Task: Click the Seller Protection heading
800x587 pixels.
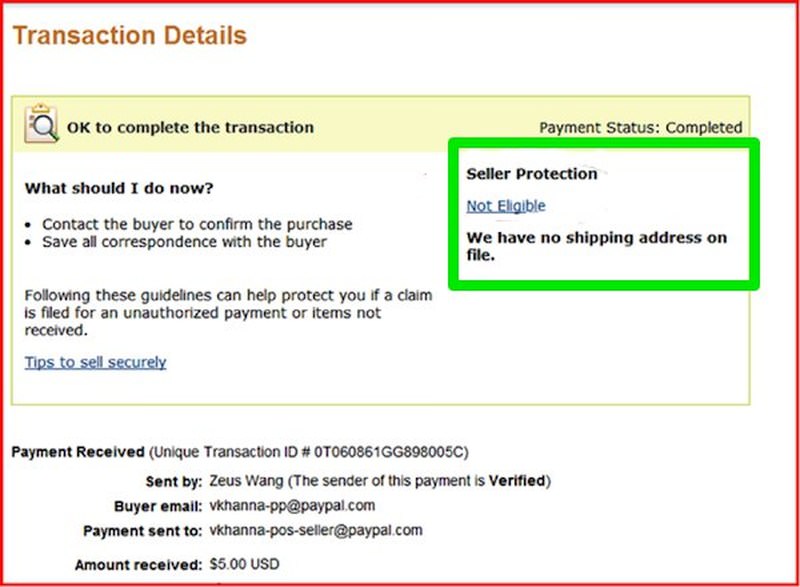Action: (532, 174)
